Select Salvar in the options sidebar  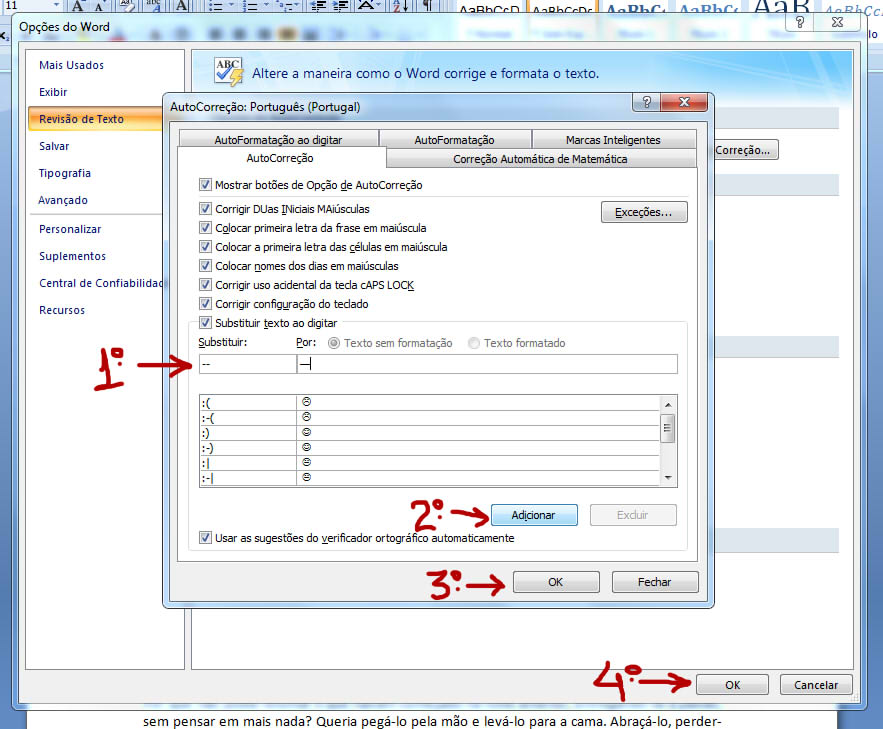click(54, 146)
